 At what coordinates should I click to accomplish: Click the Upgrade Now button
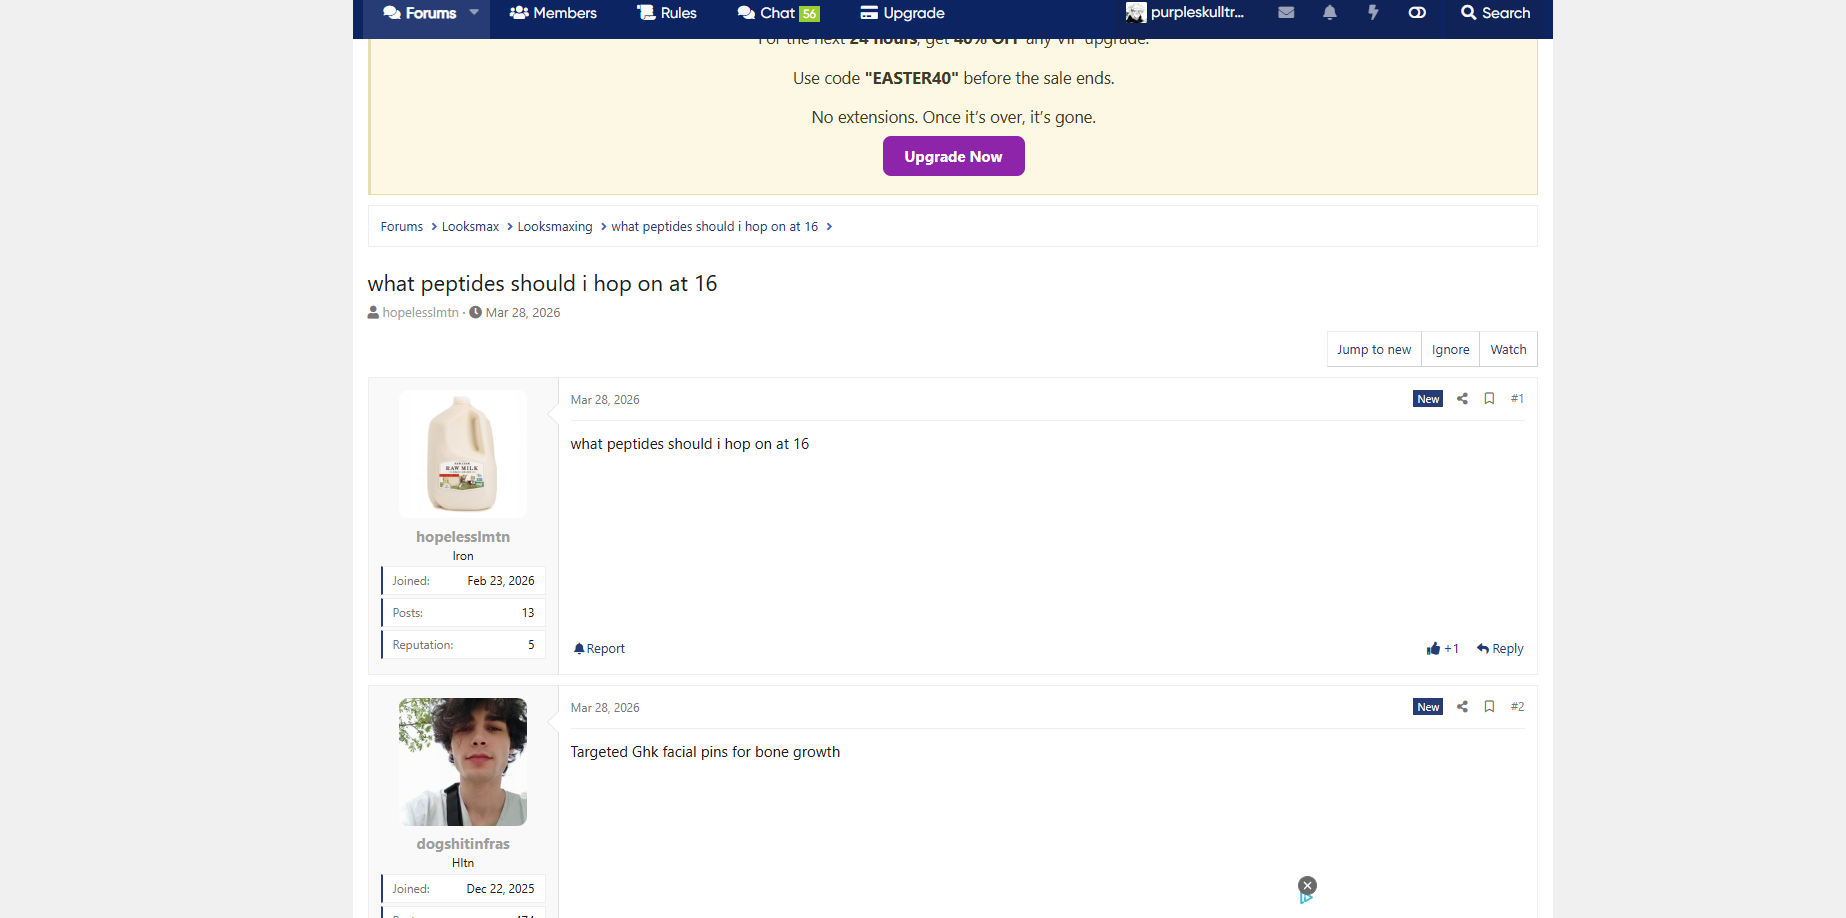pos(953,157)
